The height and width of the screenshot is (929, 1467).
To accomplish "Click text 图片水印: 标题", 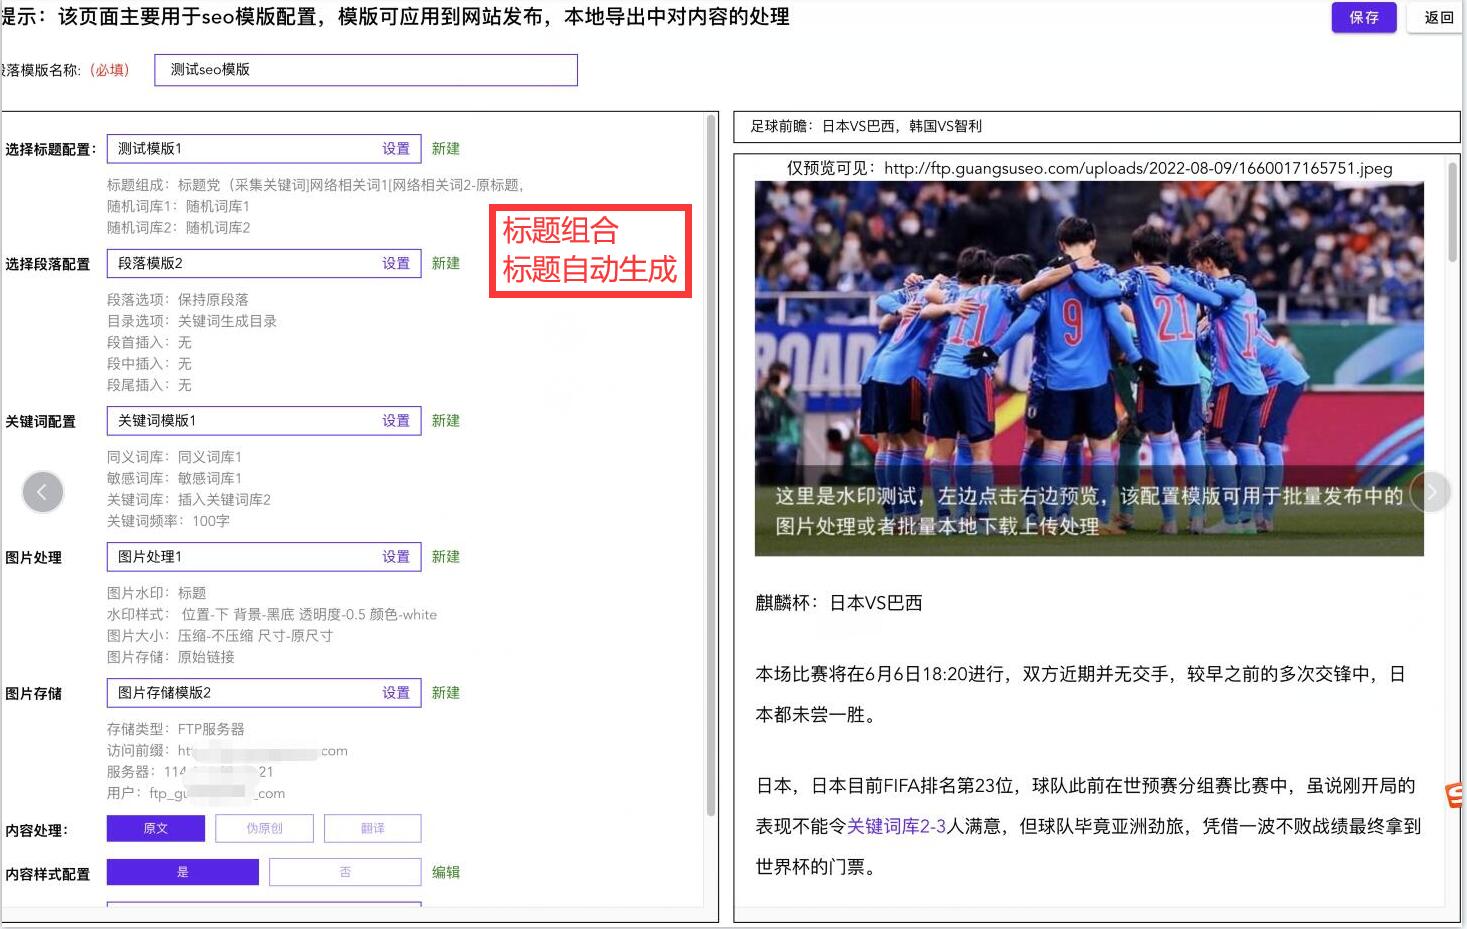I will 157,593.
